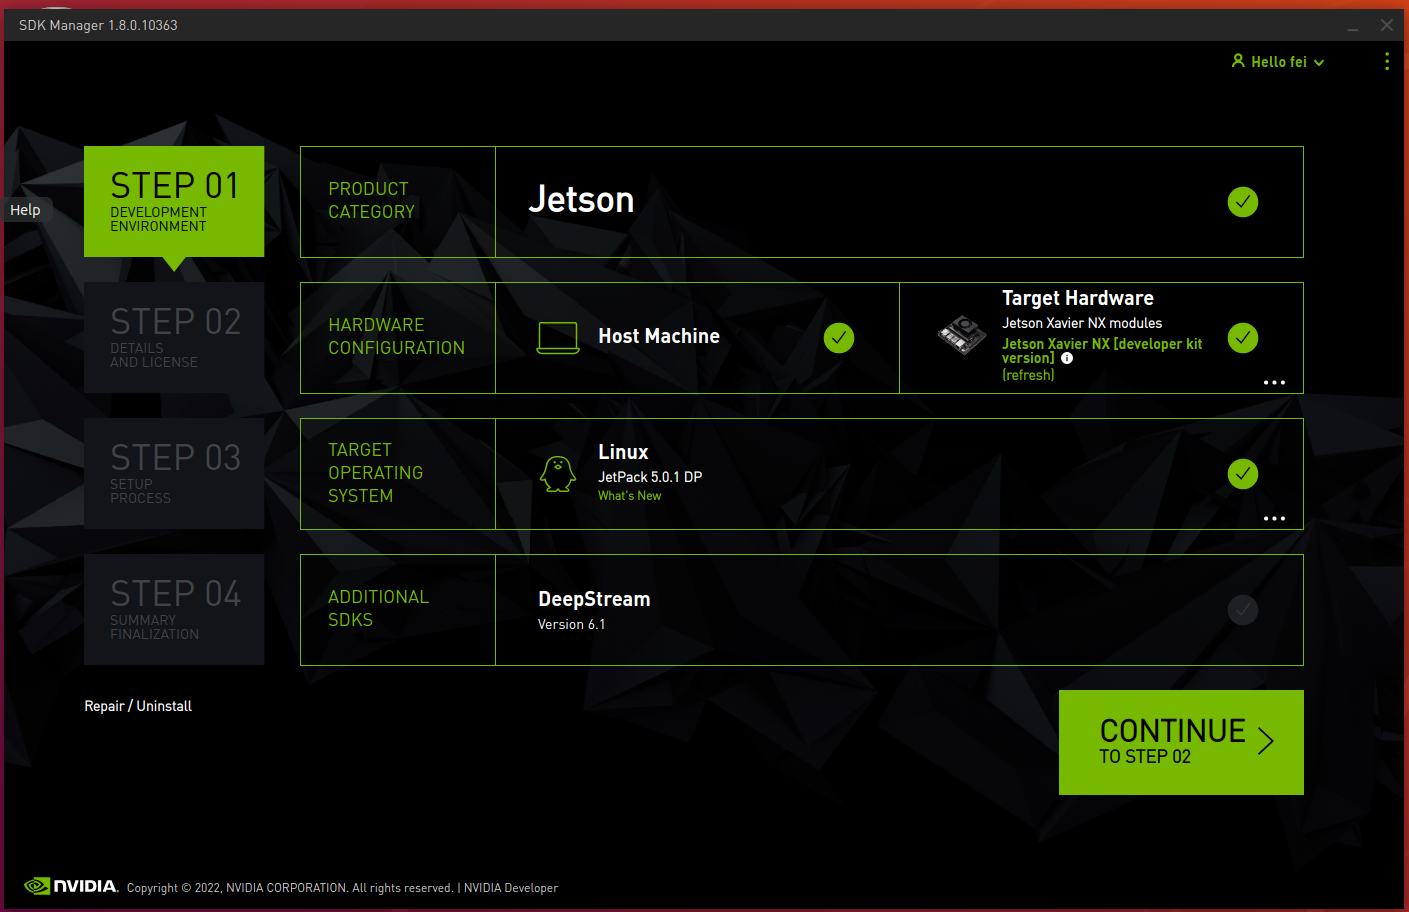This screenshot has width=1409, height=912.
Task: Expand the Hello fei account dropdown
Action: [1319, 62]
